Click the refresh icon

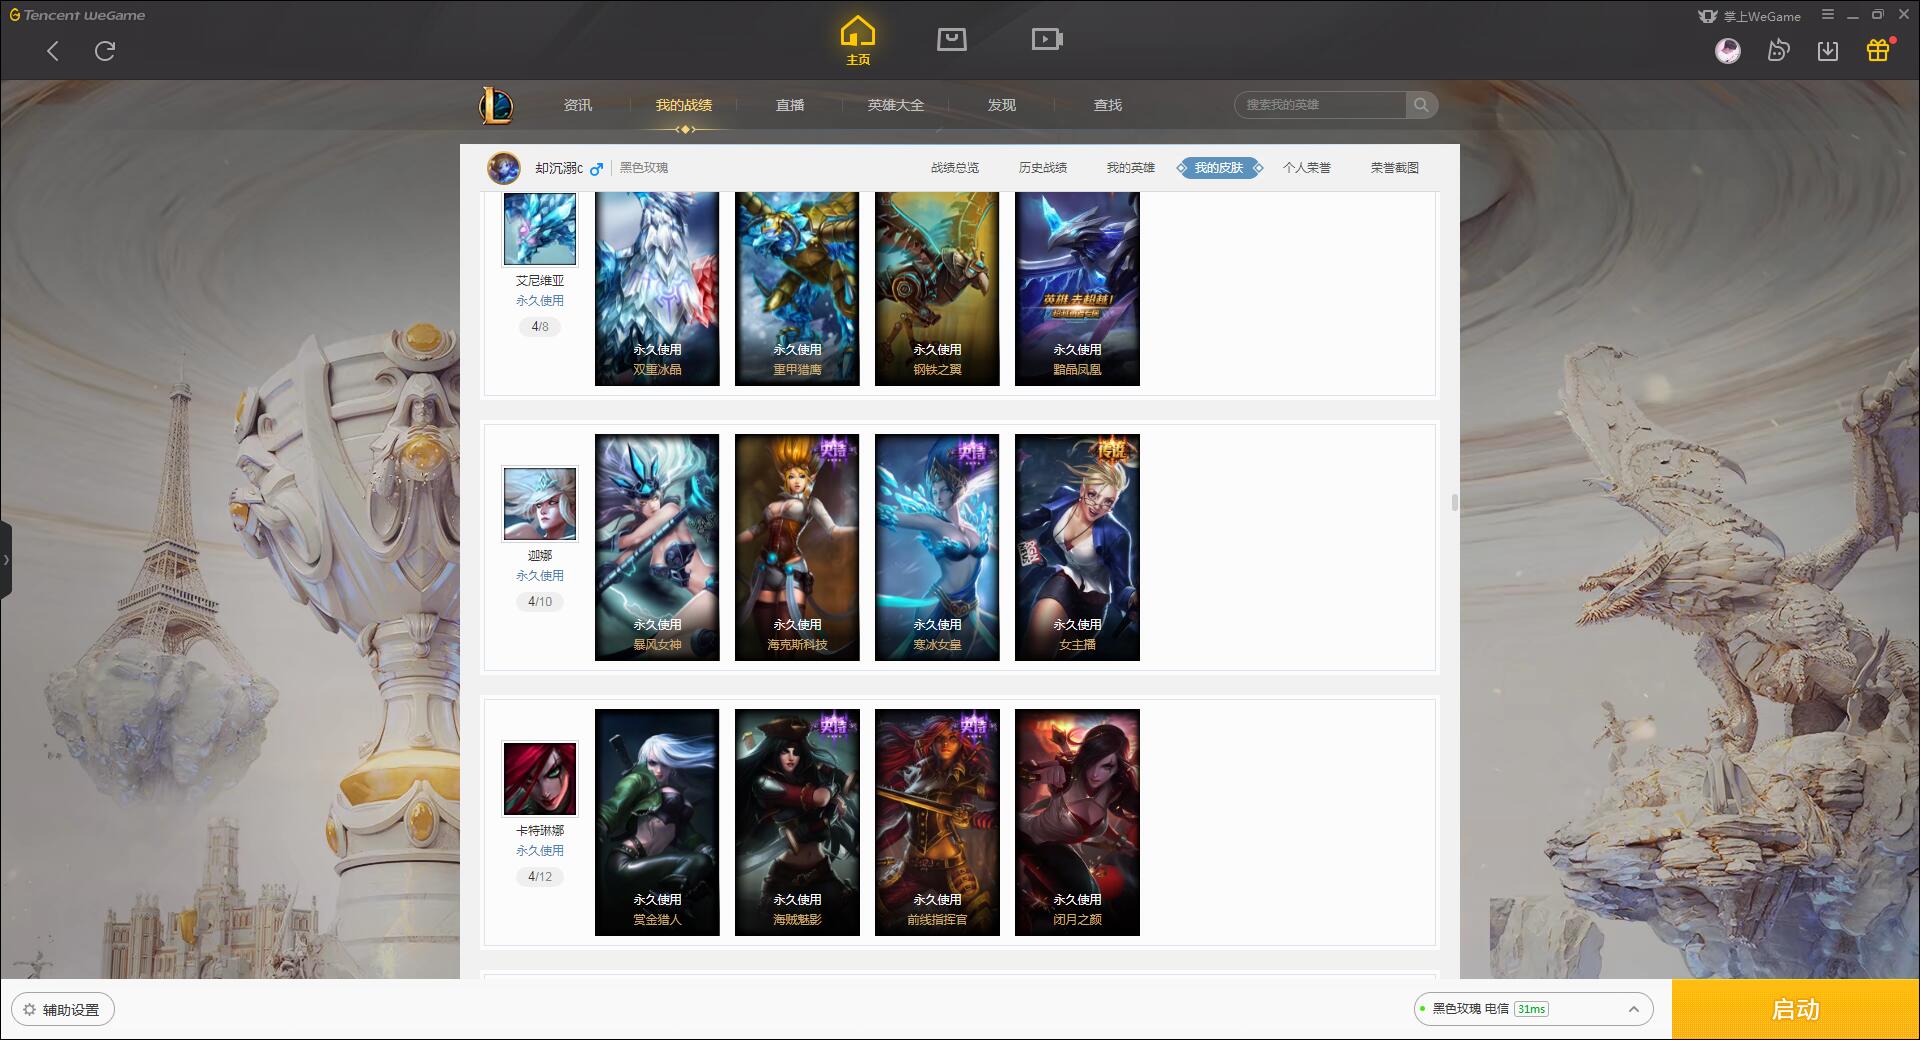click(105, 51)
